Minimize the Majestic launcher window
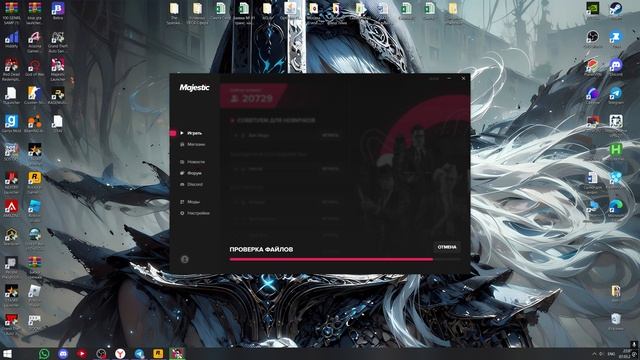The image size is (640, 360). (449, 78)
